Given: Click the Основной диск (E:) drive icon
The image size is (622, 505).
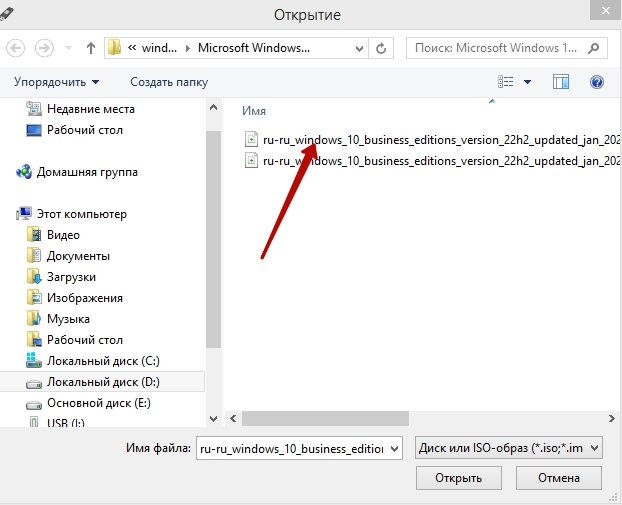Looking at the screenshot, I should pos(34,405).
